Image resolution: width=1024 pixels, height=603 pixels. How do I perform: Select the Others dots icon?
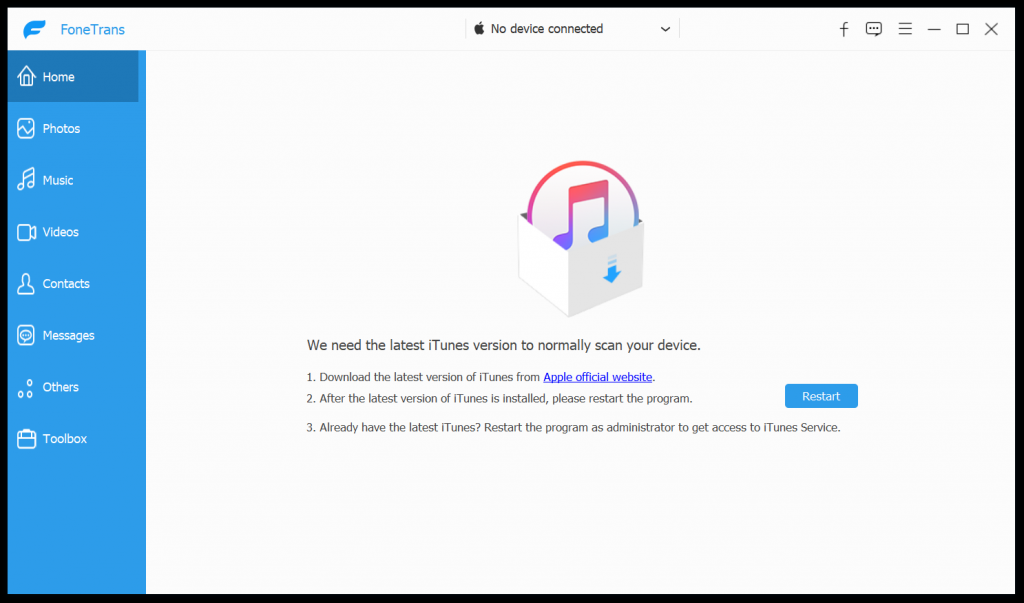click(x=26, y=387)
